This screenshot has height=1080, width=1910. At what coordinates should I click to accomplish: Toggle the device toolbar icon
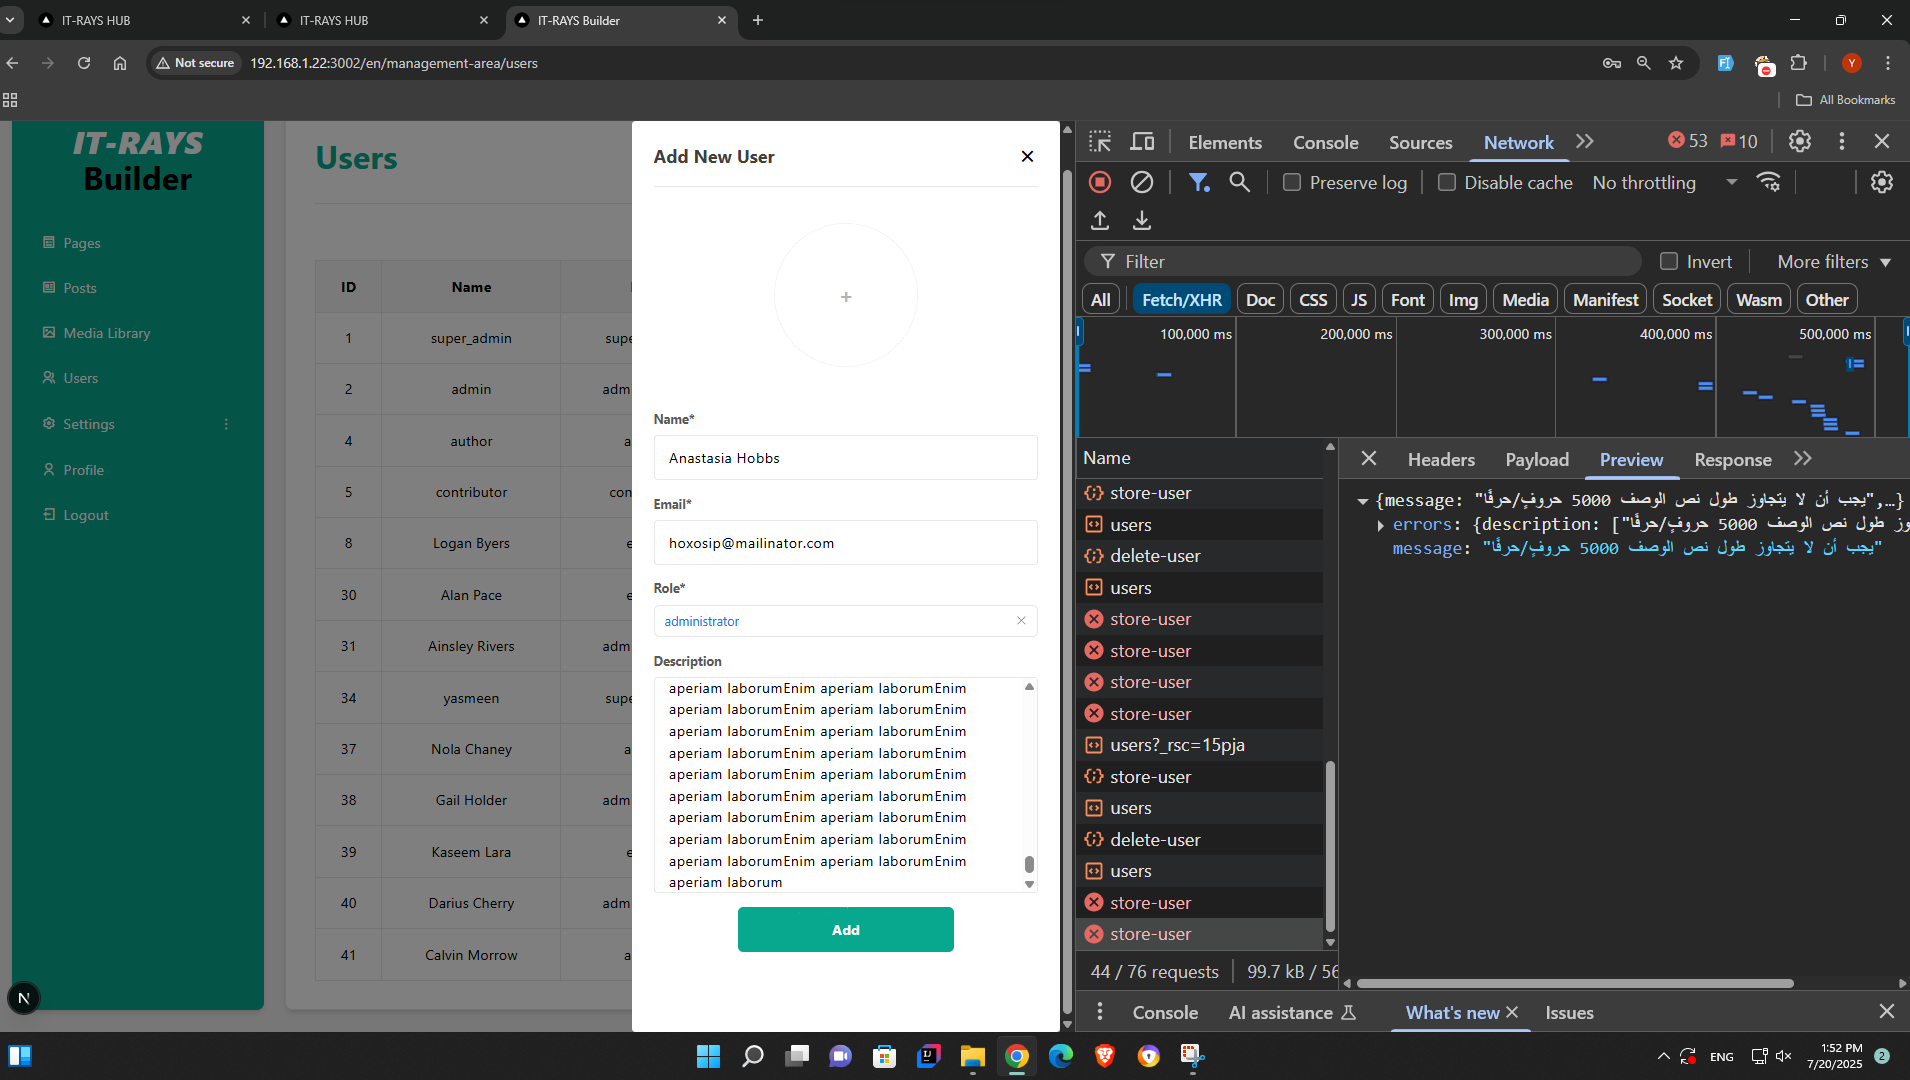coord(1142,142)
